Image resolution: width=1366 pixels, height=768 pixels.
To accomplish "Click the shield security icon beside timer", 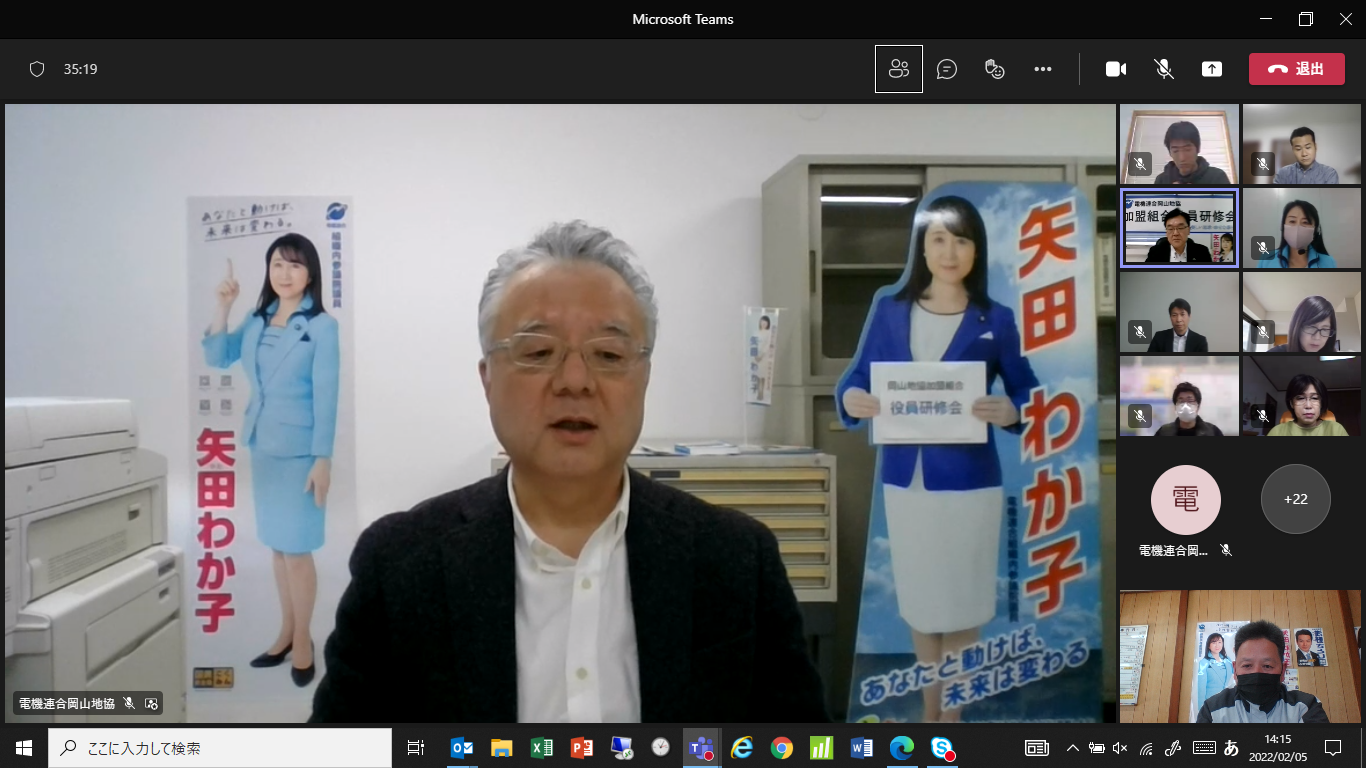I will [37, 69].
